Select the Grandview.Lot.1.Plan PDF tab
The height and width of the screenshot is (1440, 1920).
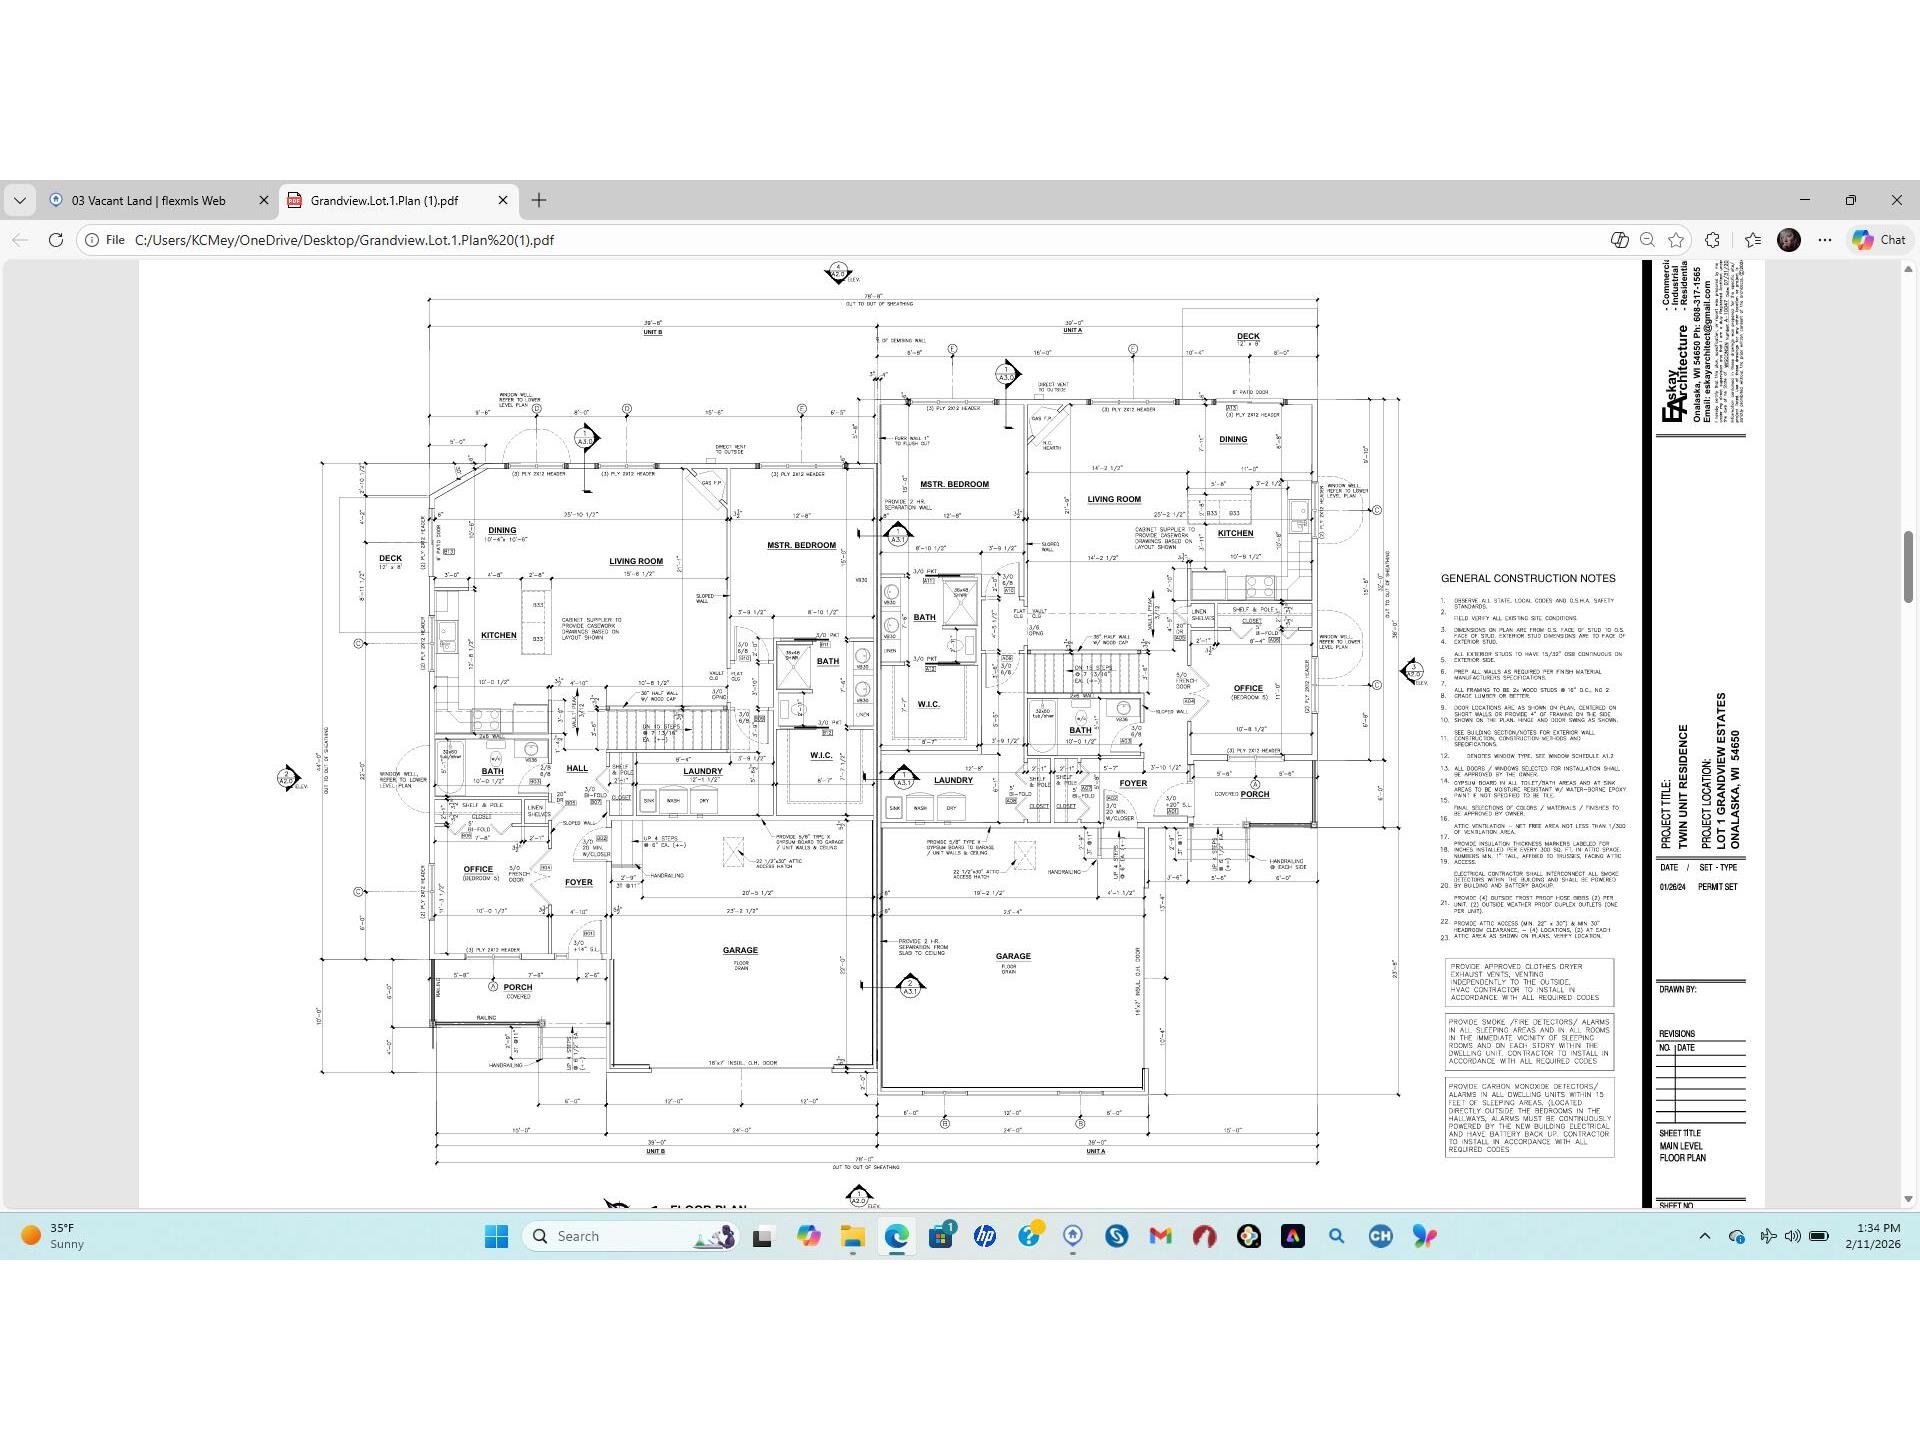(x=384, y=200)
